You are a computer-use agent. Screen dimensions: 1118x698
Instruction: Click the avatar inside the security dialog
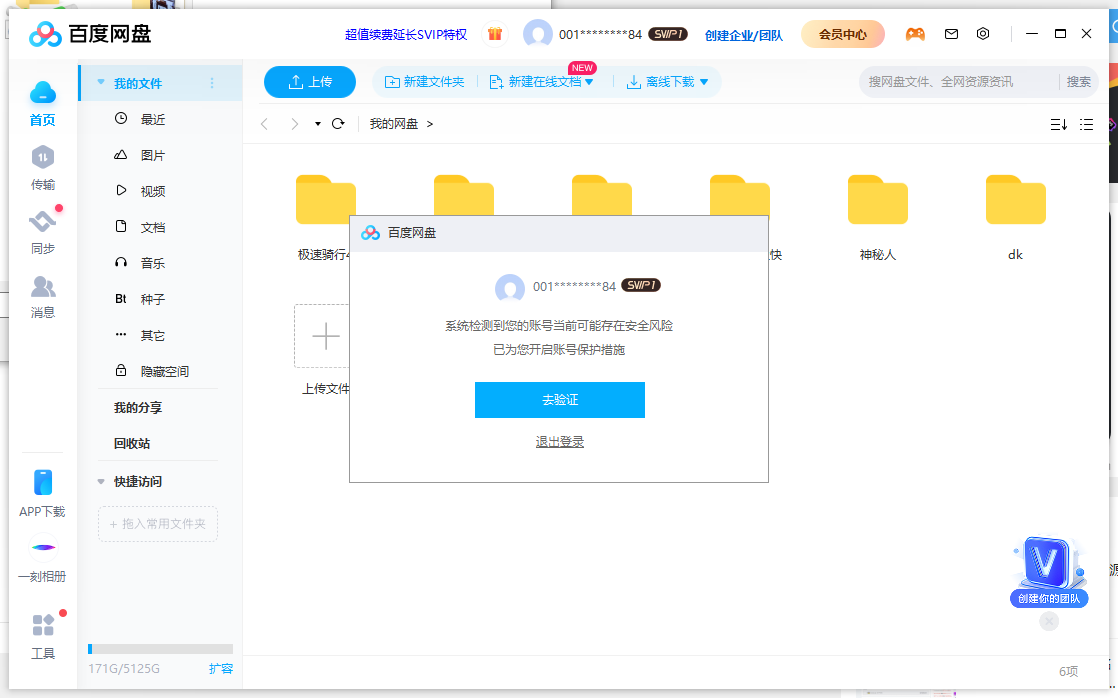point(510,287)
